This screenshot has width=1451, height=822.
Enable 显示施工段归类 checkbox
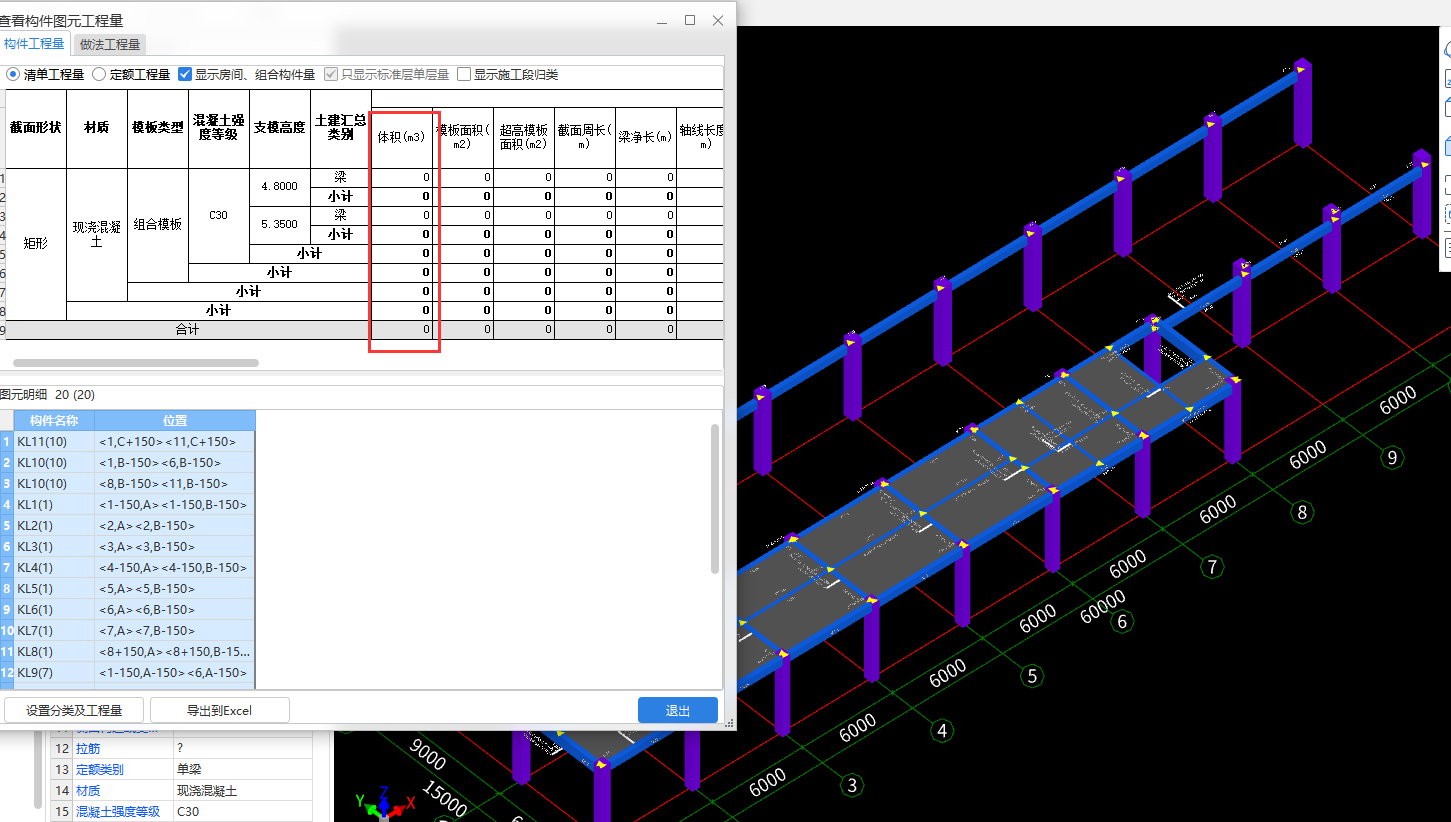(x=464, y=74)
